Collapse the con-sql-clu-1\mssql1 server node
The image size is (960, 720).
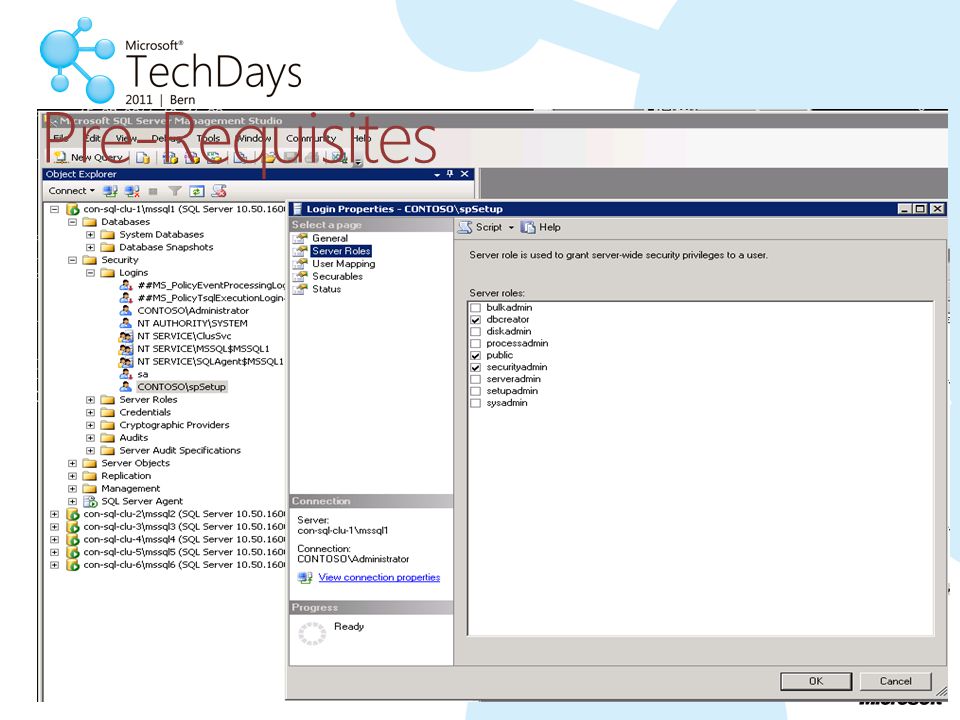[54, 209]
